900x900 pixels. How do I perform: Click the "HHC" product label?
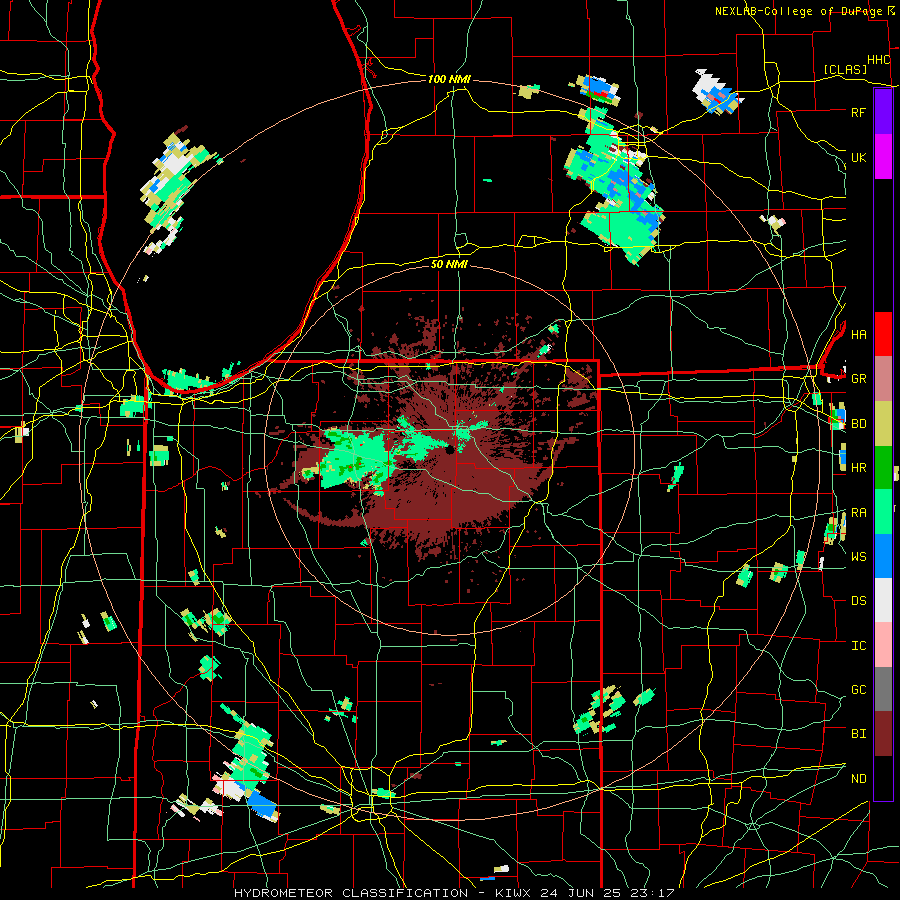[879, 60]
